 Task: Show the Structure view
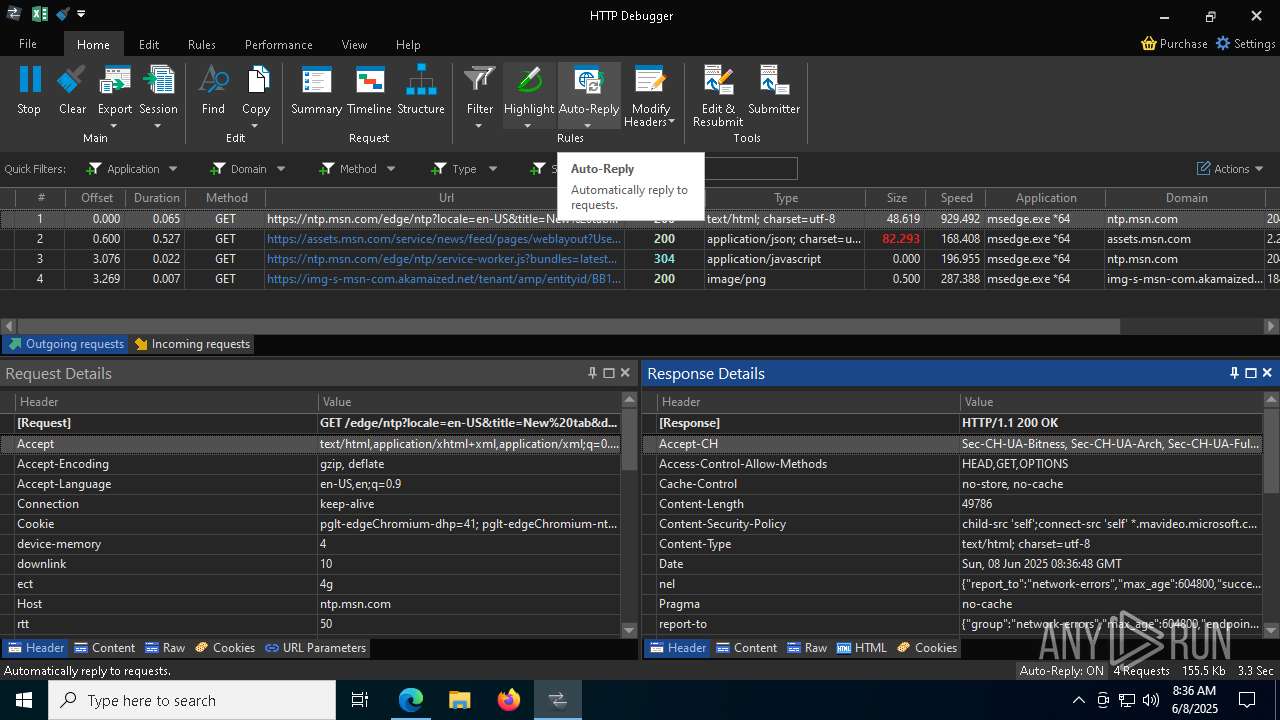pyautogui.click(x=421, y=90)
